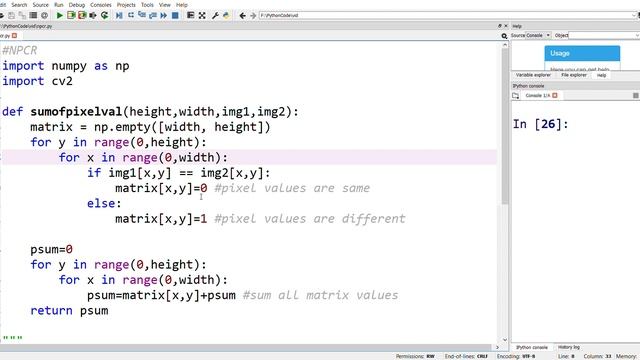
Task: Click the editor scrollbar up arrow
Action: [505, 45]
